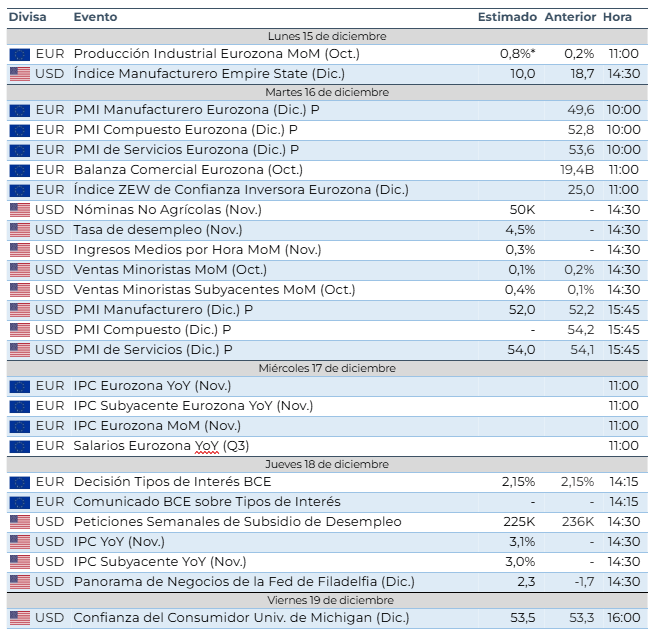Open the PMI Compuesto Eurozona (Dic.) P event
This screenshot has width=656, height=638.
[185, 130]
